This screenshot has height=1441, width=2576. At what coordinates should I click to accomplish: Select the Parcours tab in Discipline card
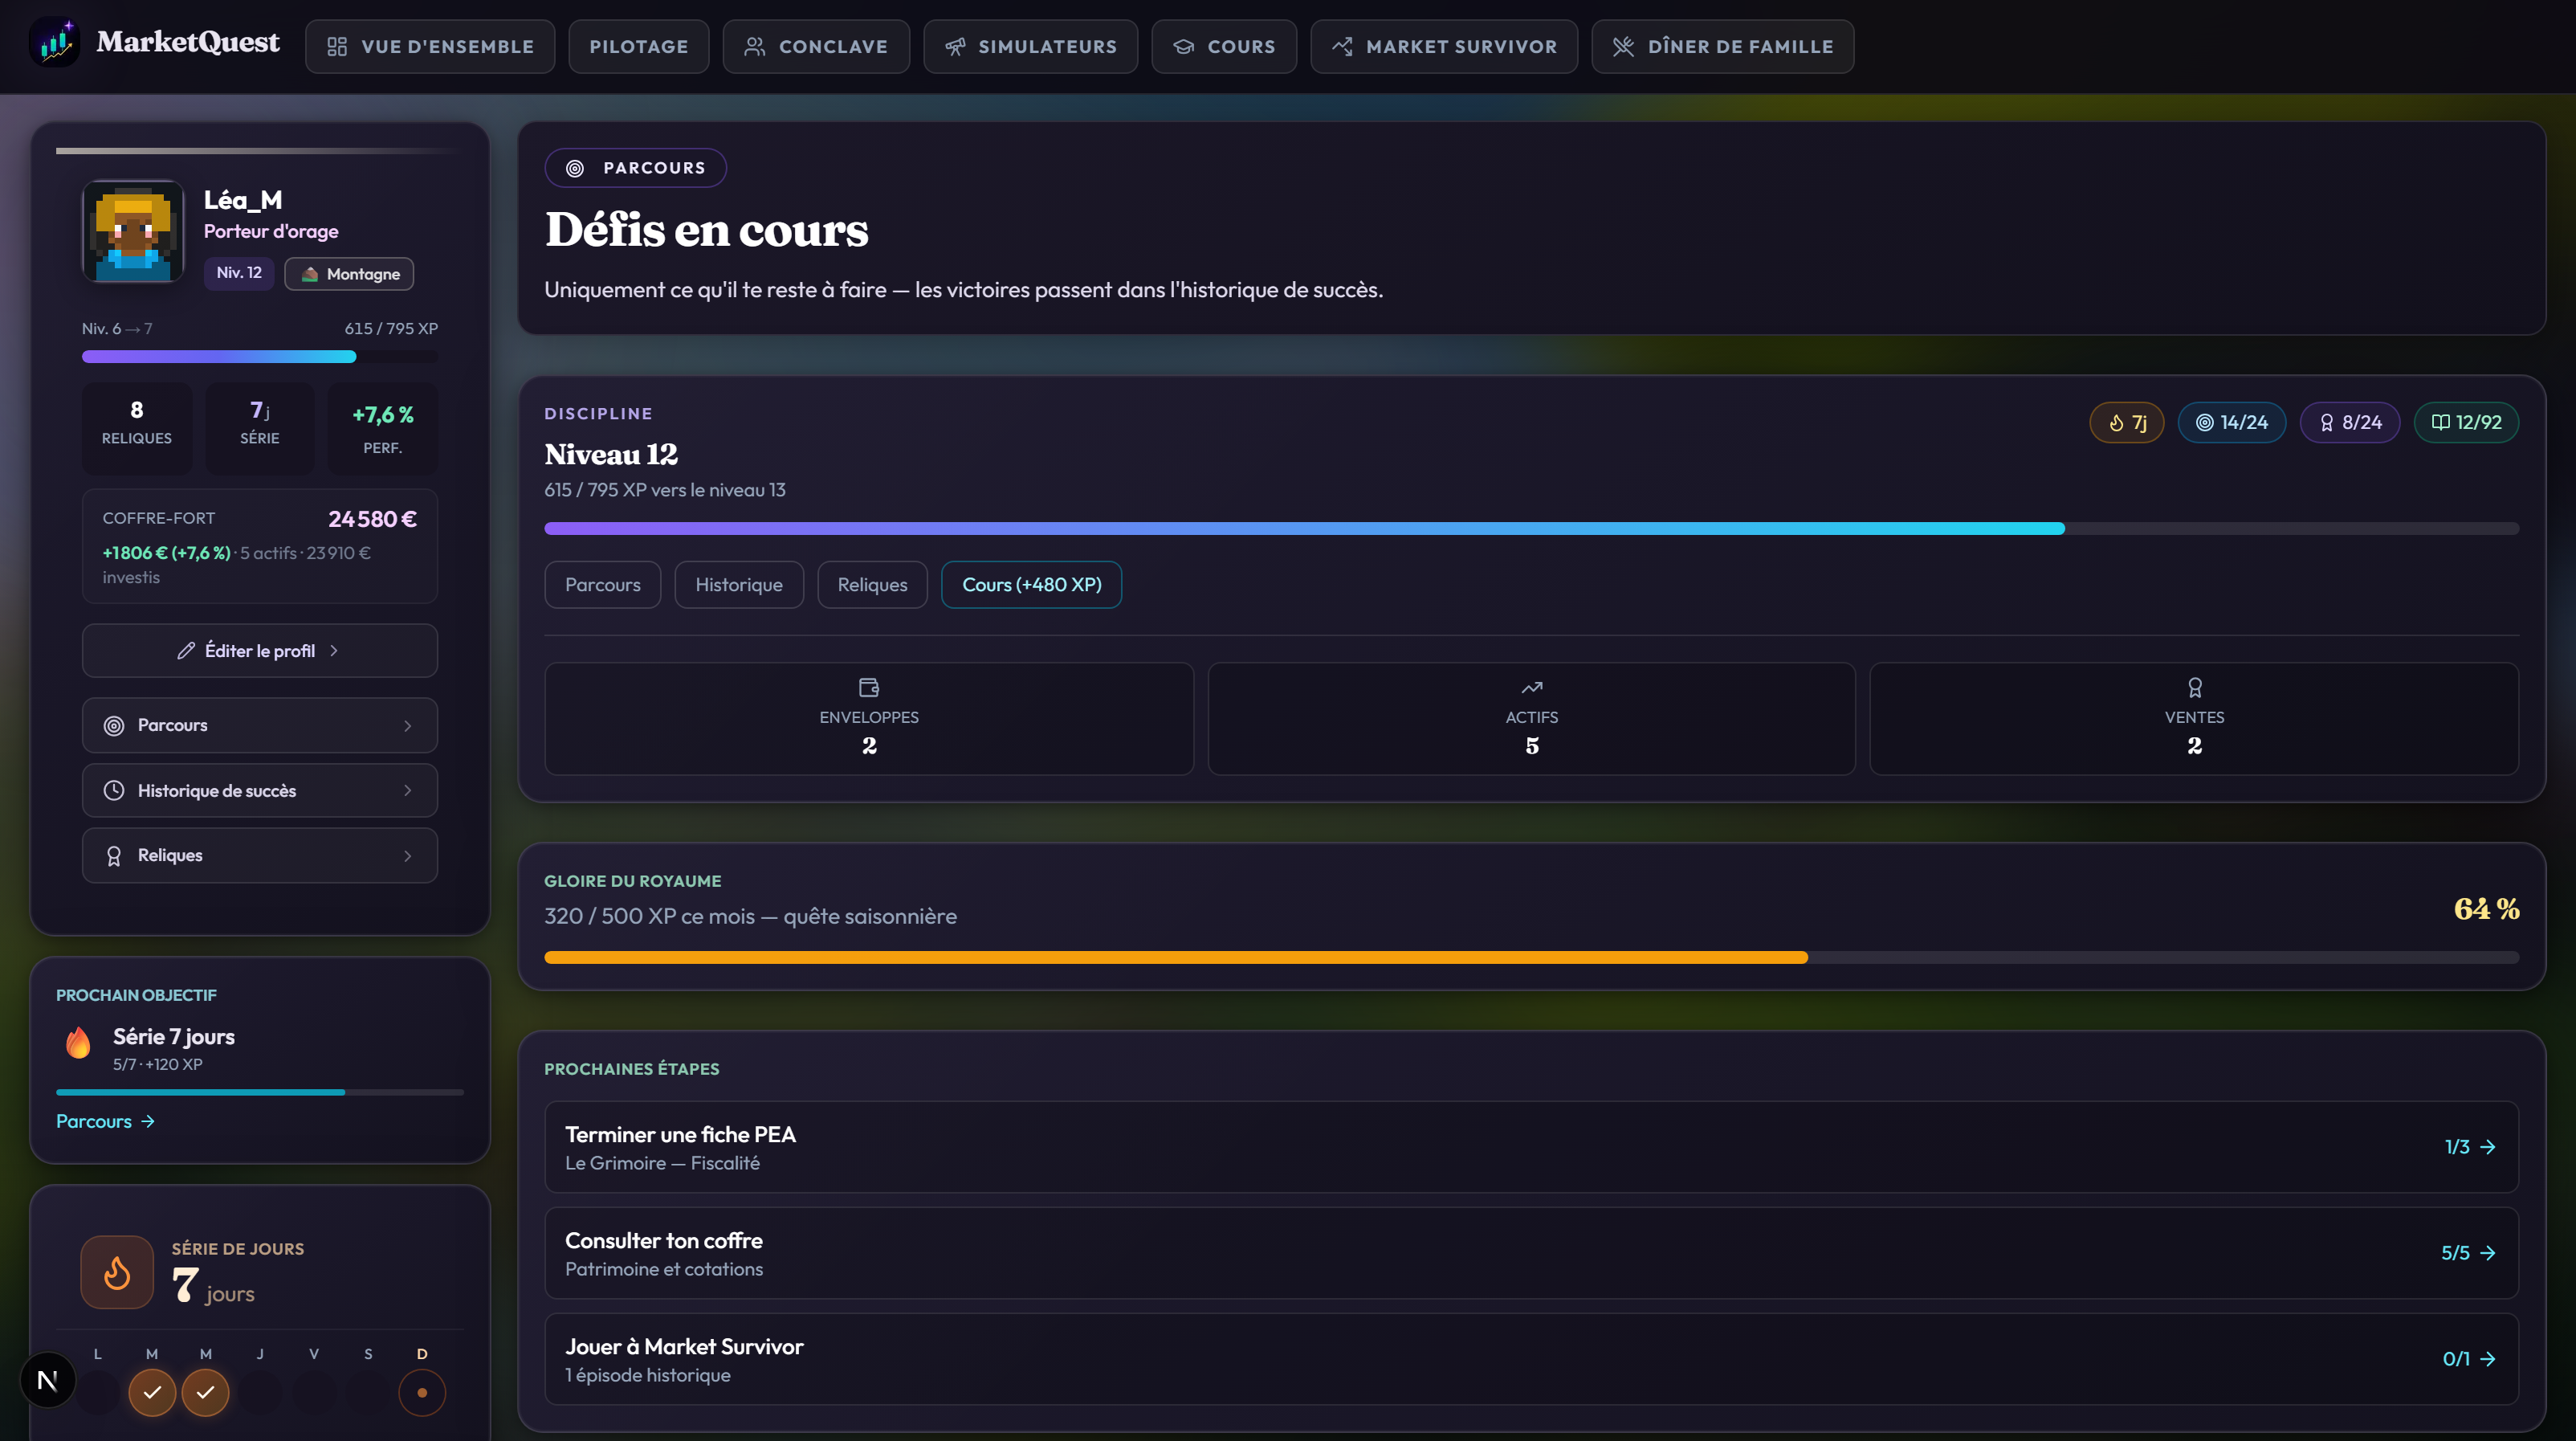click(603, 585)
